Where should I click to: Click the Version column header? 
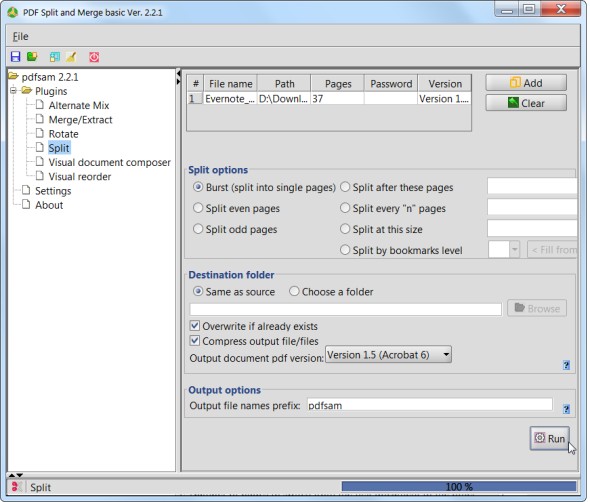(x=444, y=84)
